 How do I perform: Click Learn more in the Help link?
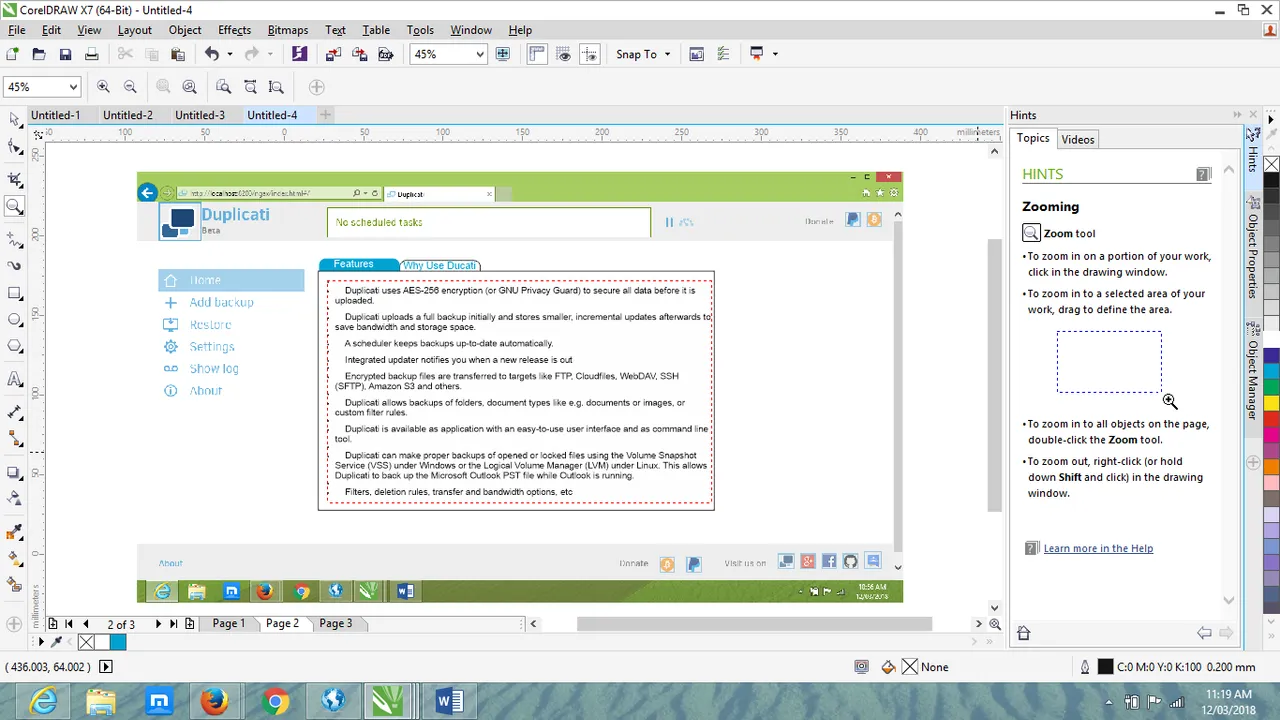point(1098,548)
